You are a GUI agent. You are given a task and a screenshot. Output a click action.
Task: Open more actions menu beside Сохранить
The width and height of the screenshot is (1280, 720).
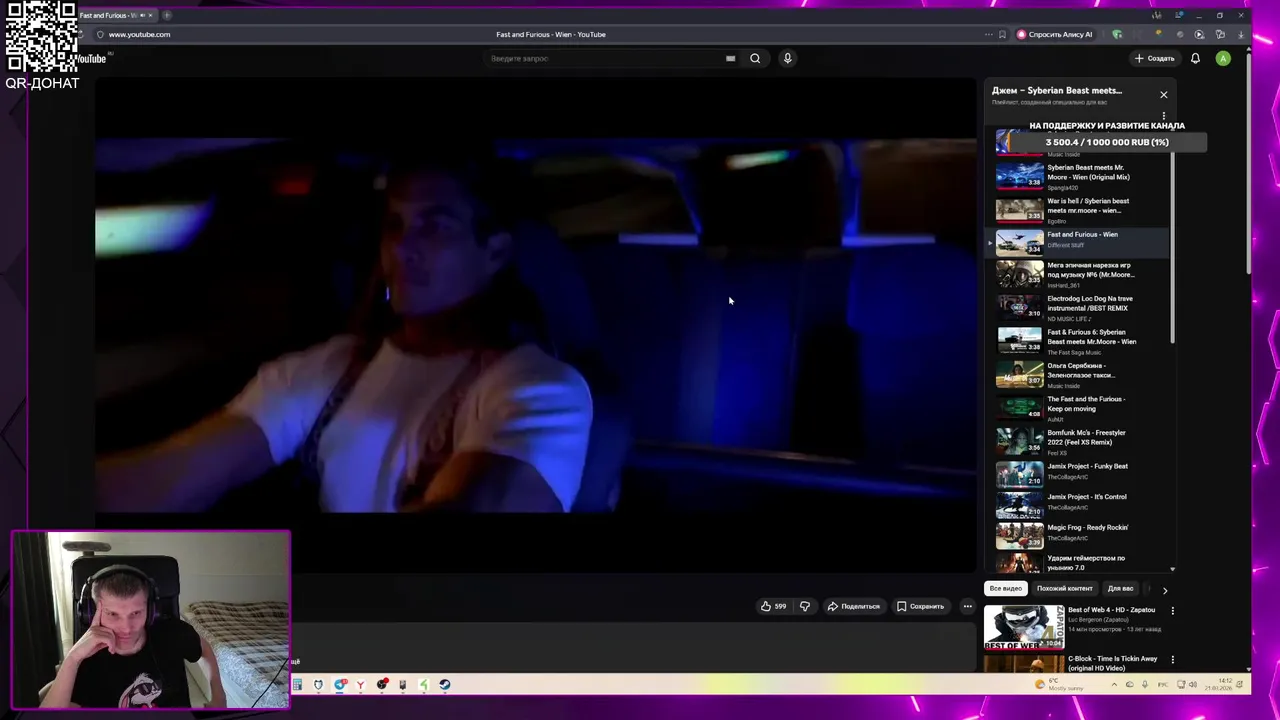click(967, 606)
